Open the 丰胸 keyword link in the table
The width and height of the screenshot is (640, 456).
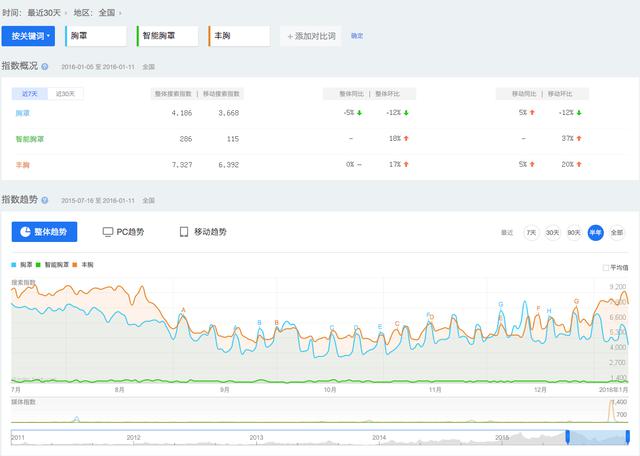pyautogui.click(x=22, y=165)
